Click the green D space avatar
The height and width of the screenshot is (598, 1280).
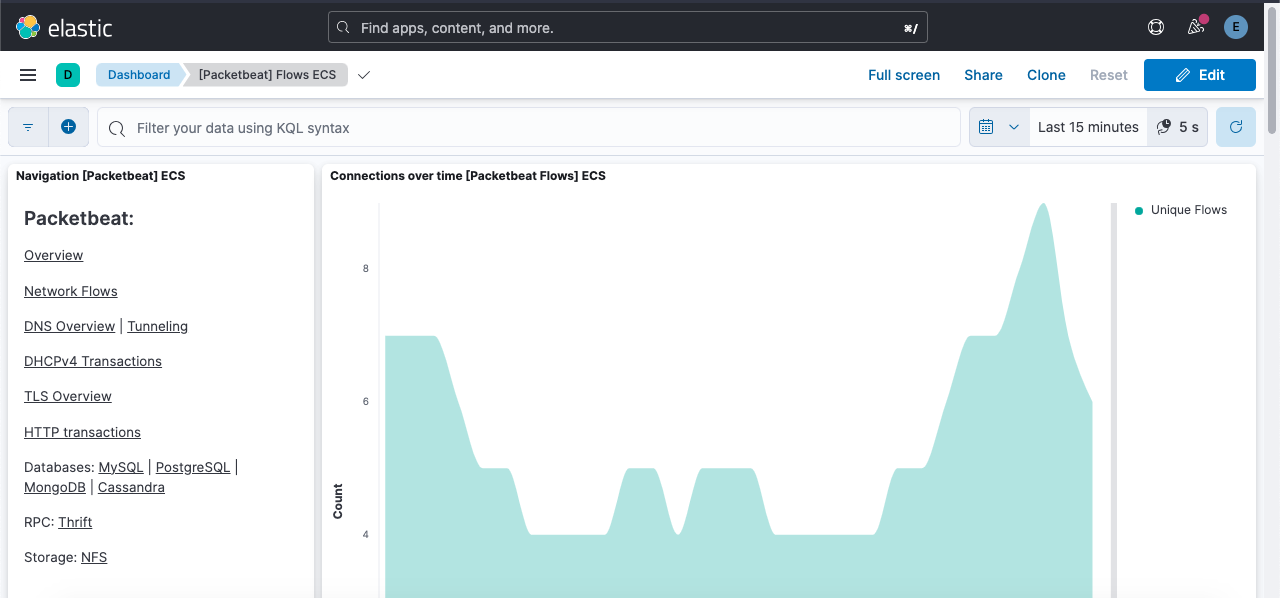click(68, 75)
